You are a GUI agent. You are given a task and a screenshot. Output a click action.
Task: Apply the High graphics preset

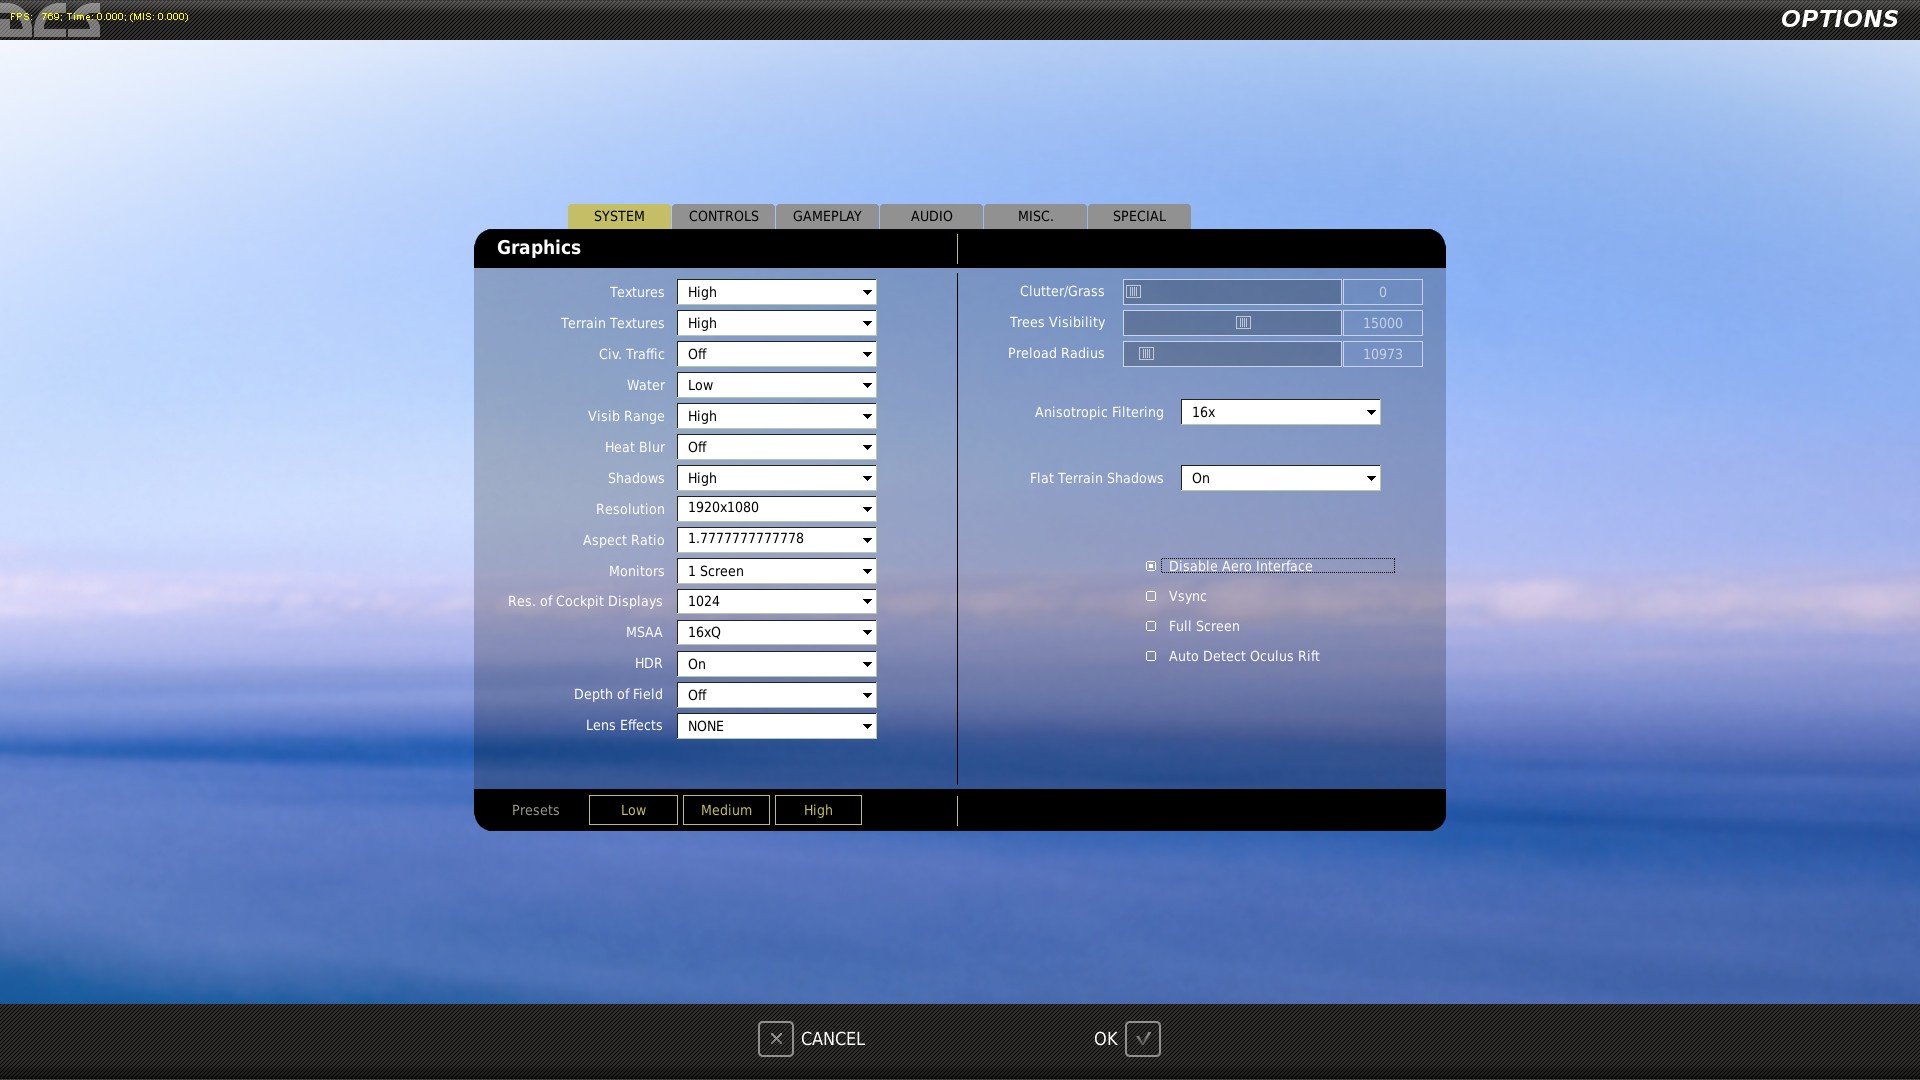(818, 810)
